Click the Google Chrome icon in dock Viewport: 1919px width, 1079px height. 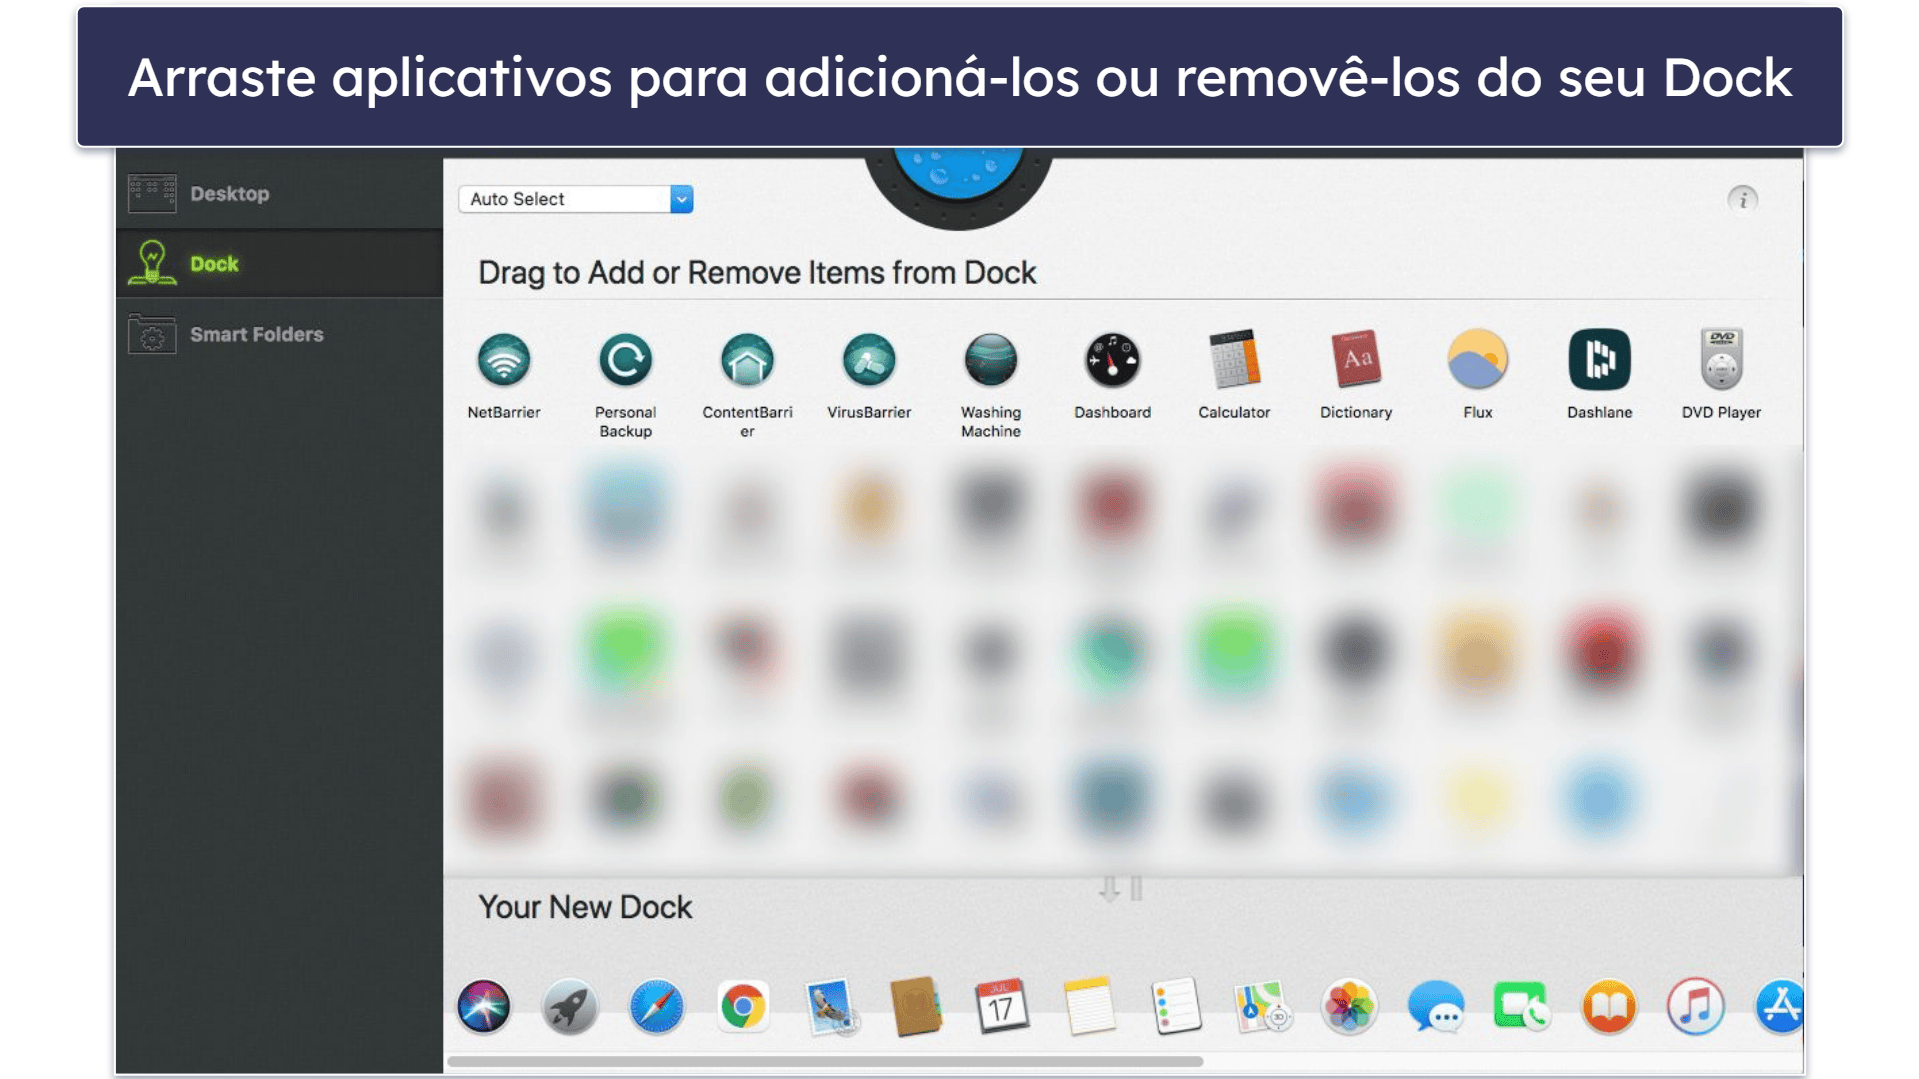click(743, 1006)
